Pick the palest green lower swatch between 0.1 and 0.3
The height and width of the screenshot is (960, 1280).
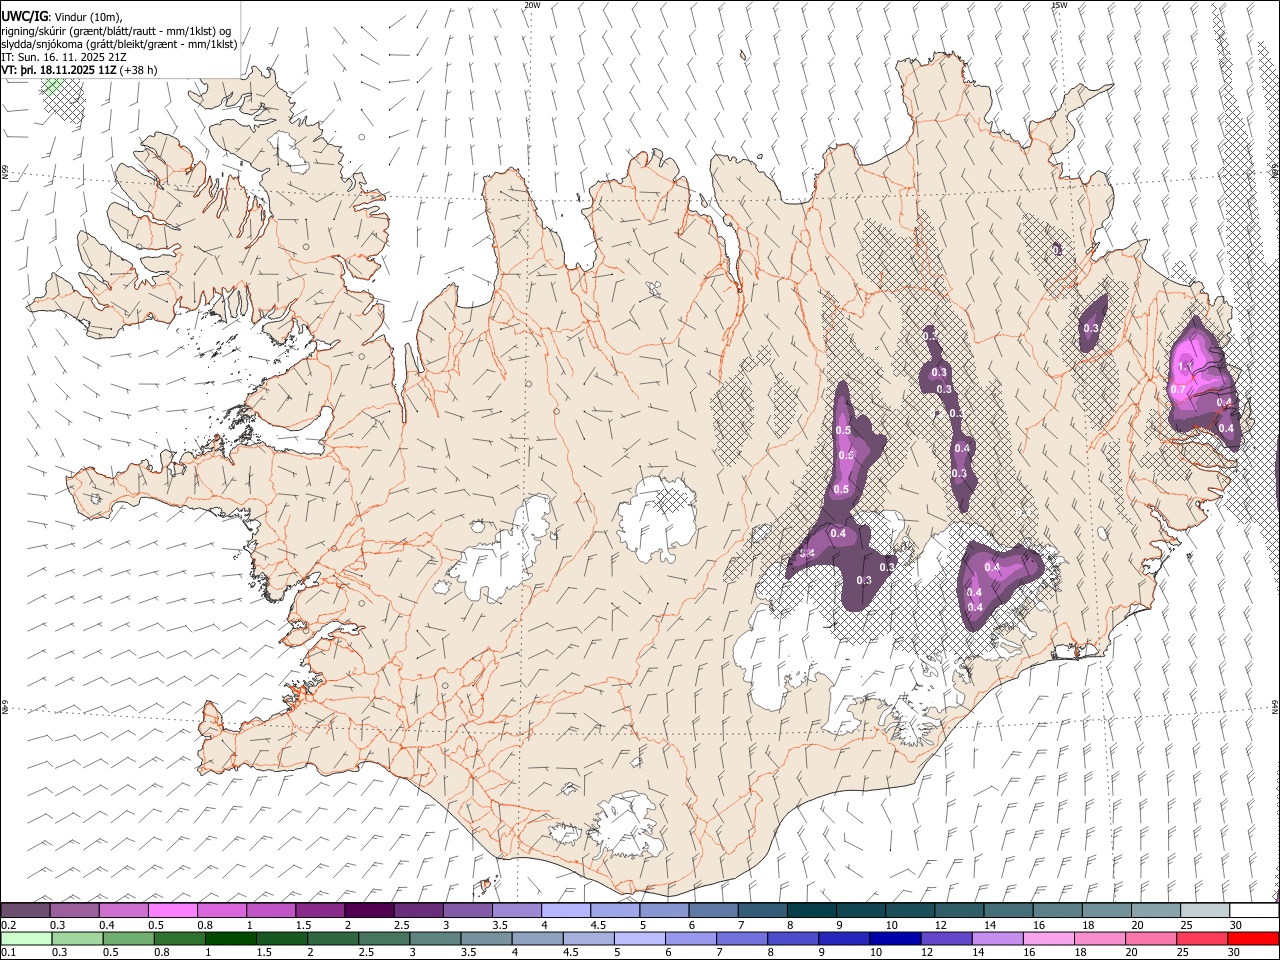click(x=26, y=939)
